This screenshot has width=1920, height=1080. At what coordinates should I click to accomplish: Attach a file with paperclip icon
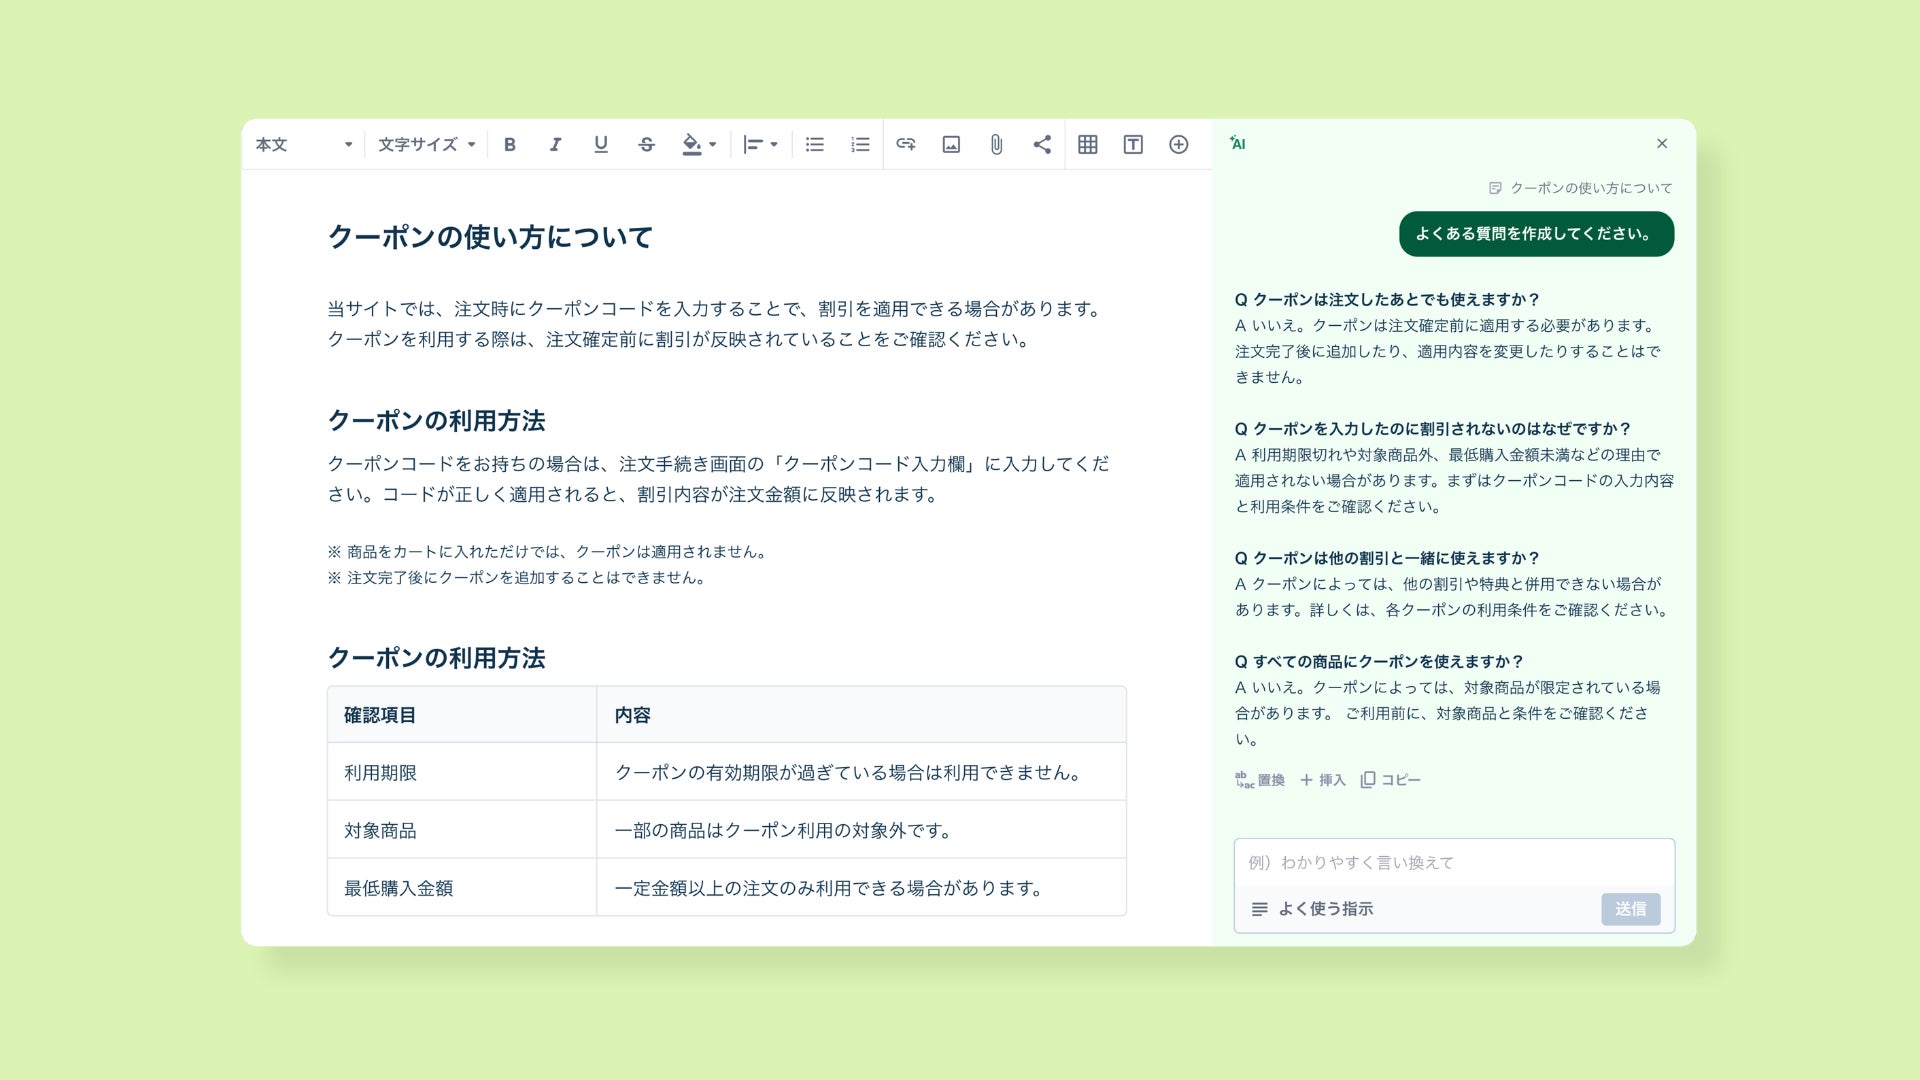996,144
